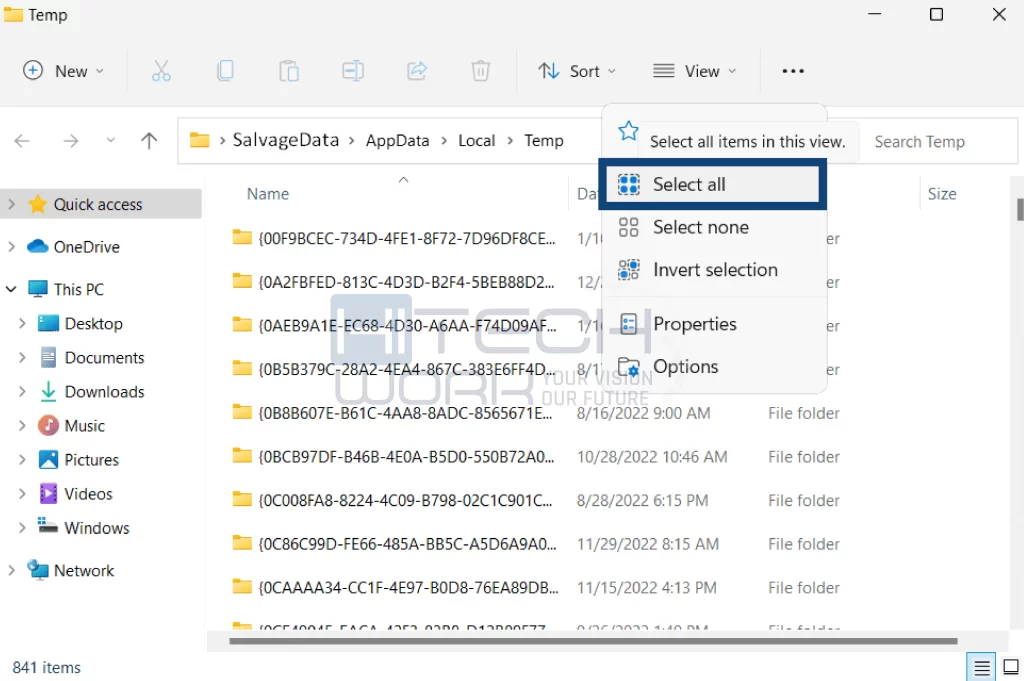Go forward with the right arrow
Screen dimensions: 1024x681
(71, 140)
